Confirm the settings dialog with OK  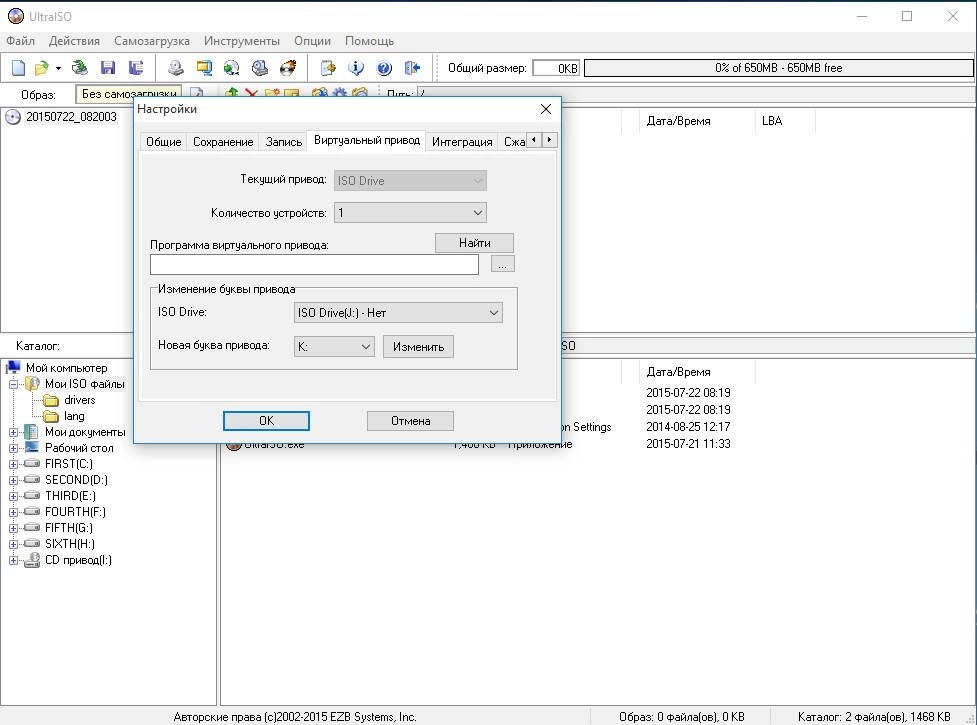pos(266,420)
